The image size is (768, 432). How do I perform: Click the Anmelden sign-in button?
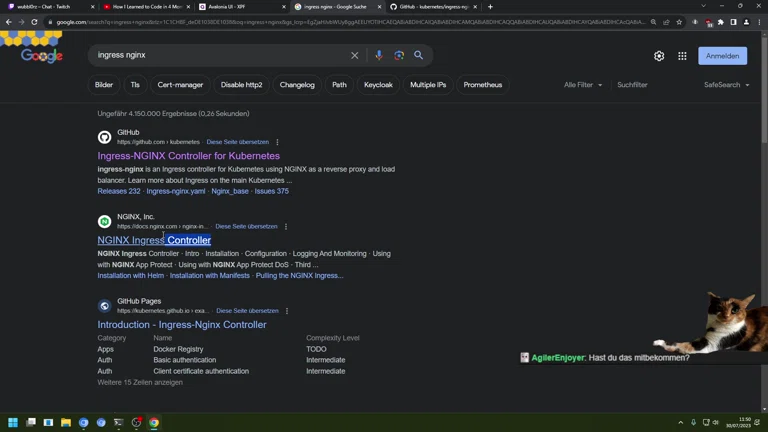tap(722, 56)
